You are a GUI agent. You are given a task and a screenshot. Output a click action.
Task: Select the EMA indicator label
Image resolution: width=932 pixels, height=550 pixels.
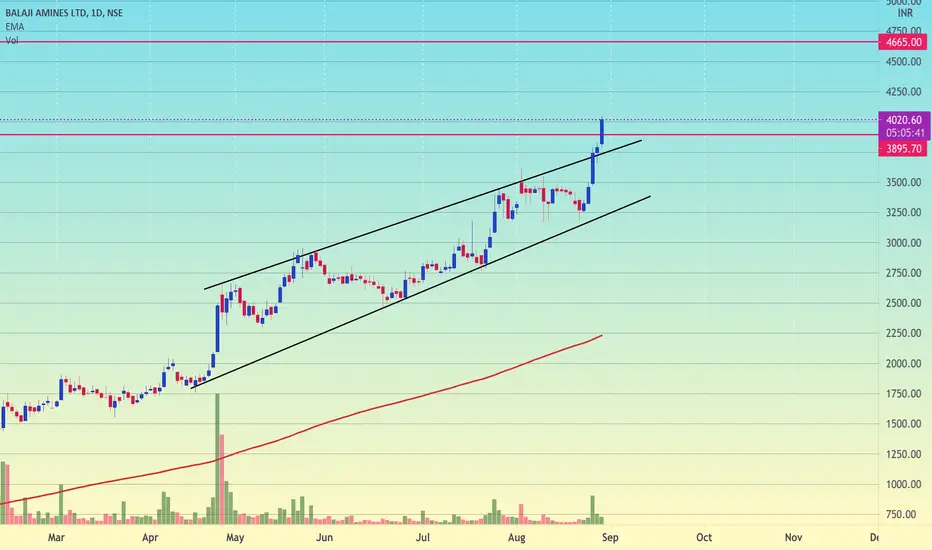pyautogui.click(x=15, y=27)
